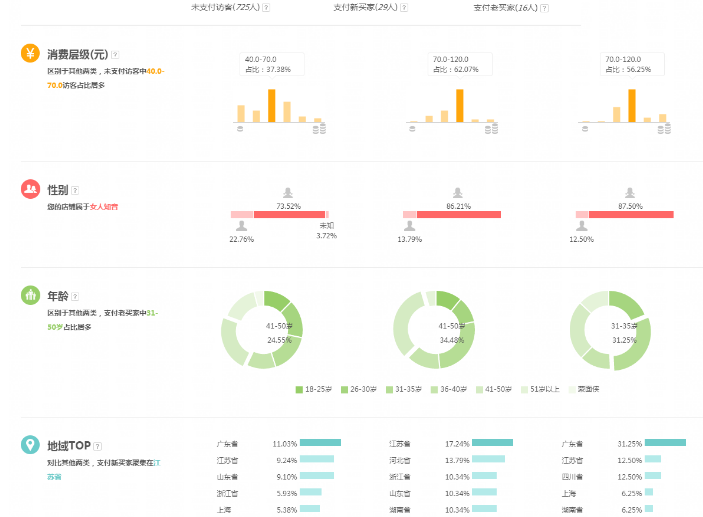703x517 pixels.
Task: Toggle the 51岁以上 legend item
Action: click(536, 389)
